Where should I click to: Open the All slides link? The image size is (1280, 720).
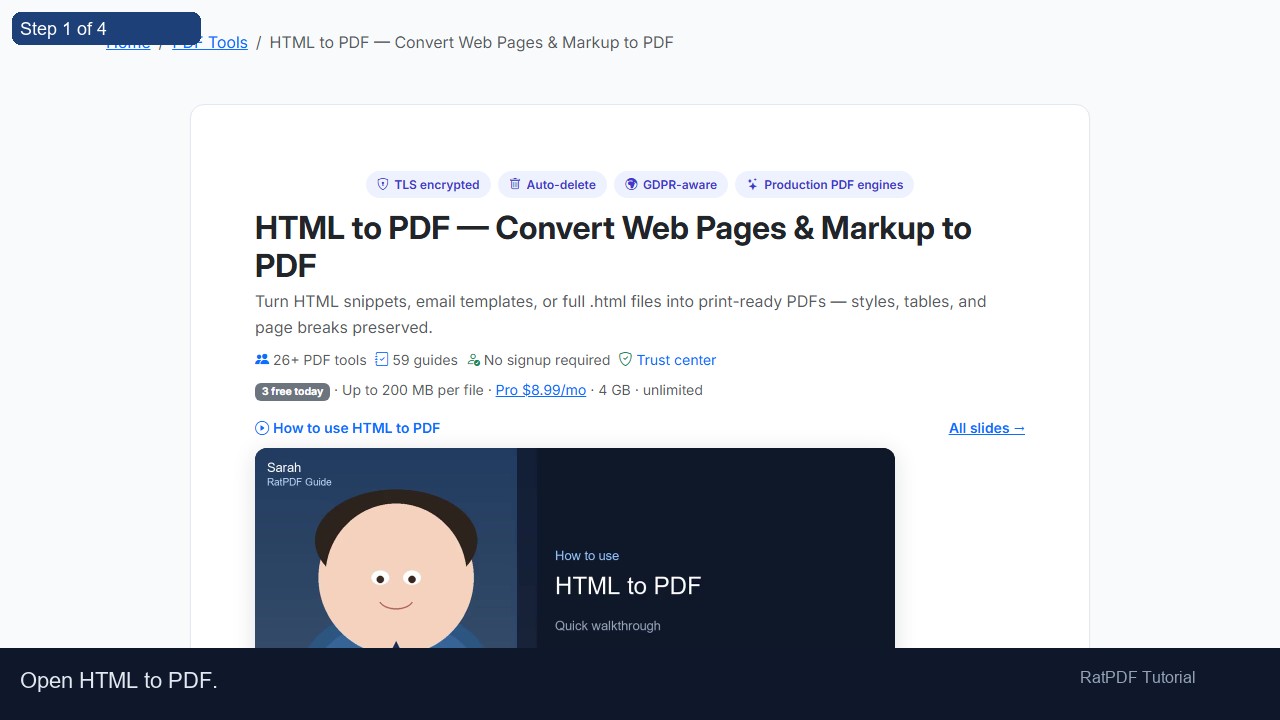987,428
